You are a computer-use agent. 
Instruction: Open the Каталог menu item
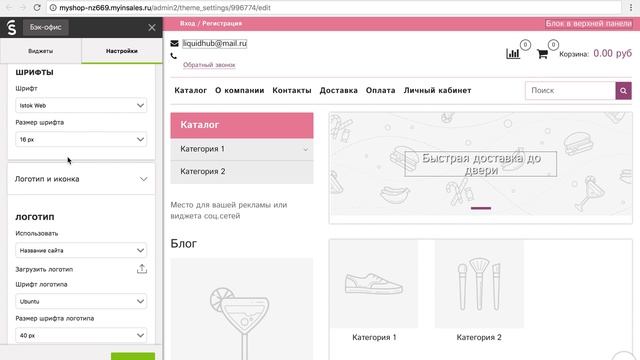[191, 90]
